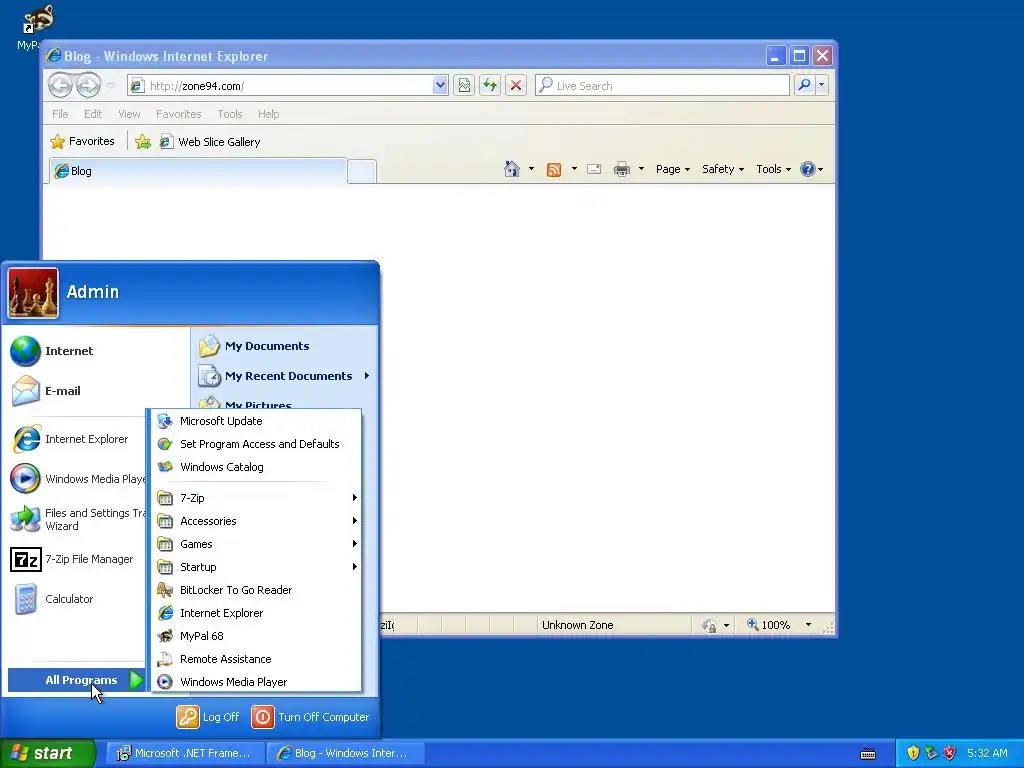Image resolution: width=1024 pixels, height=768 pixels.
Task: Click the Back arrow in Internet Explorer
Action: [x=60, y=85]
